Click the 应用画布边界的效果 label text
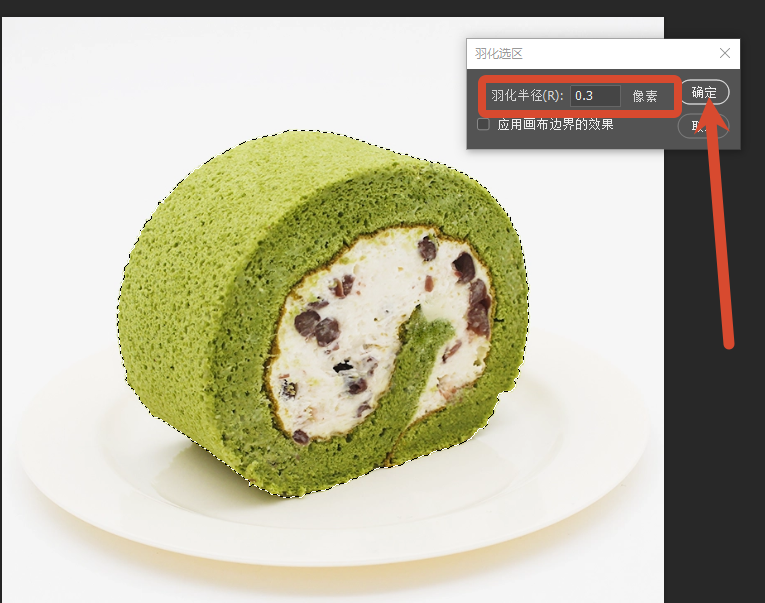Viewport: 765px width, 603px height. click(x=555, y=124)
